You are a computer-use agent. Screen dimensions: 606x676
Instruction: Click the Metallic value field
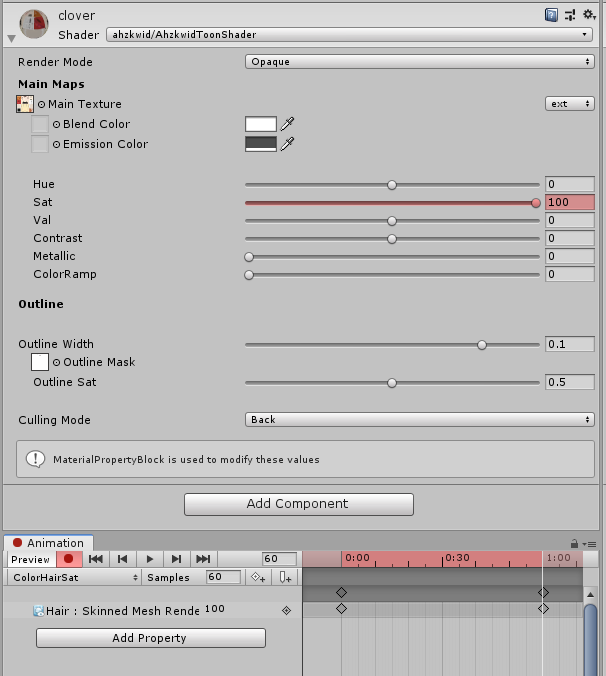coord(570,256)
